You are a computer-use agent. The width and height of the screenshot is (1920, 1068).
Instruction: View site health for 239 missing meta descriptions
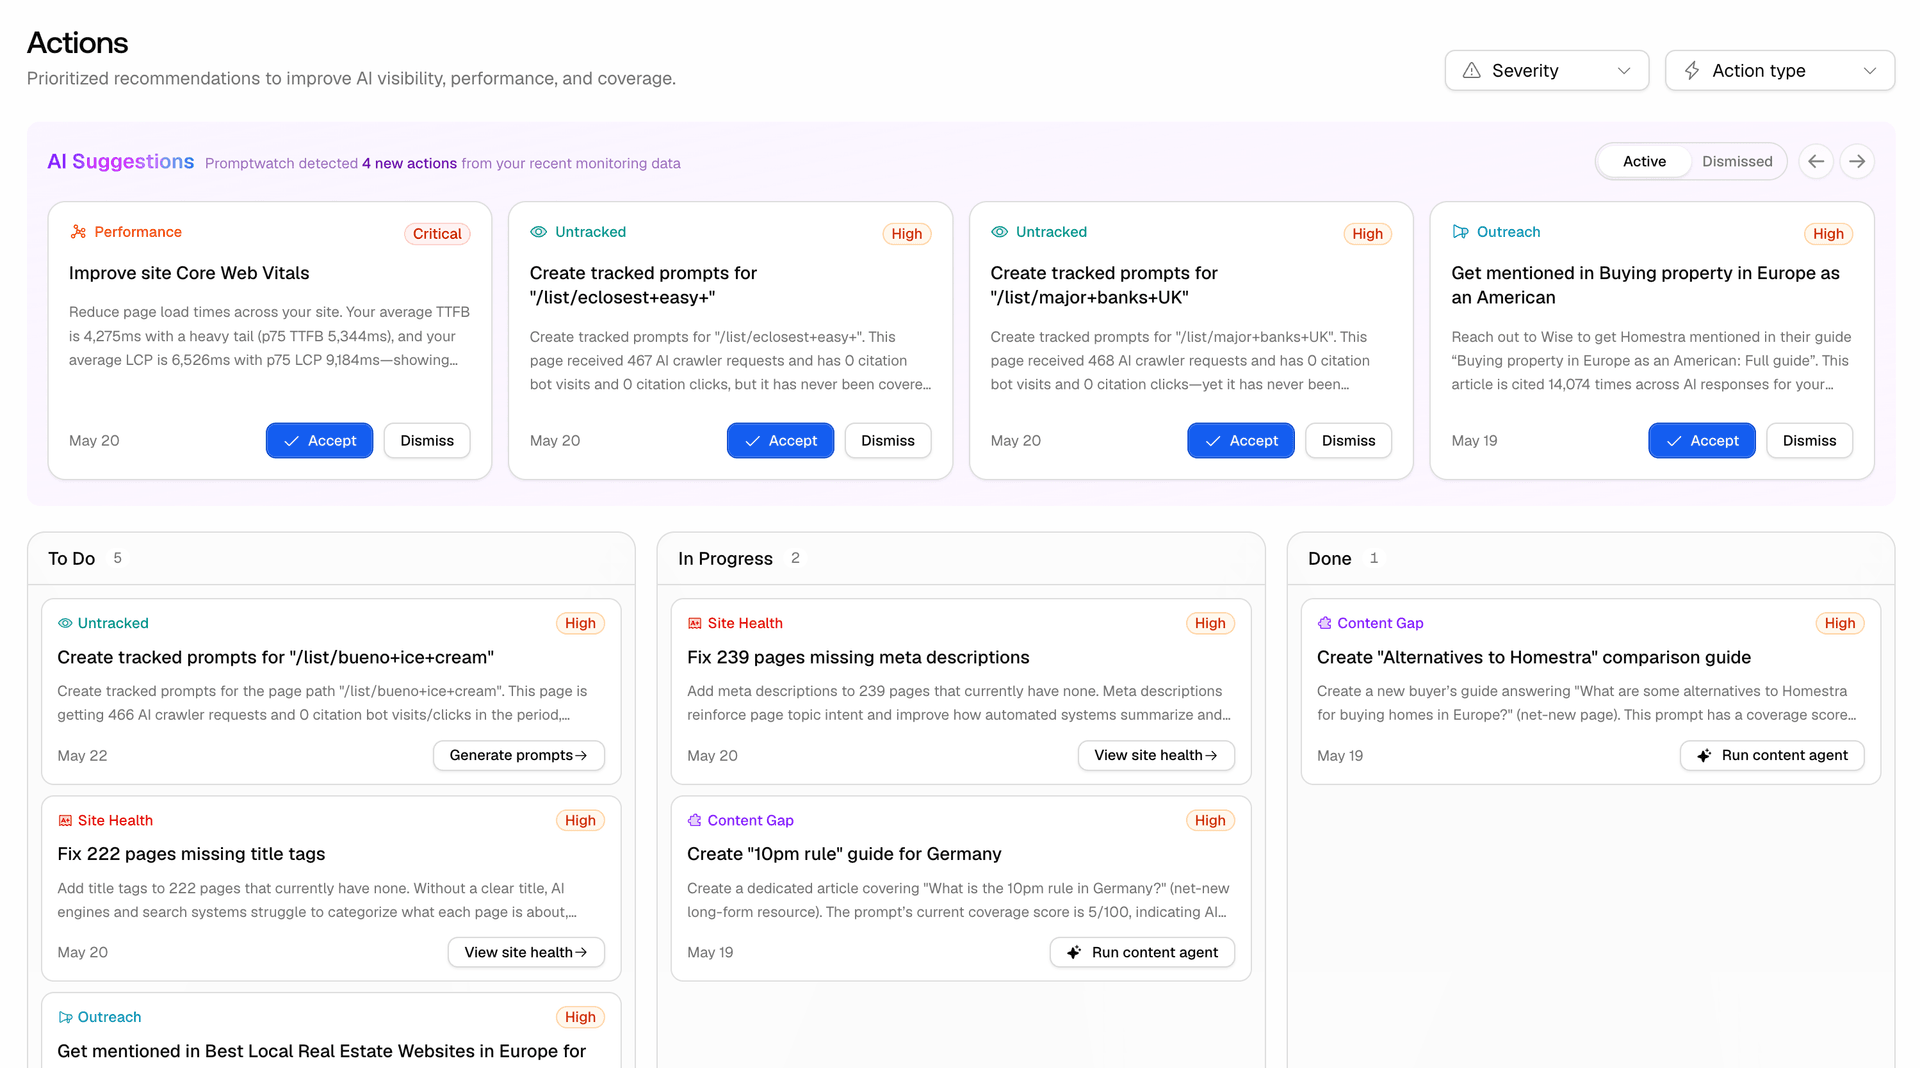point(1156,755)
